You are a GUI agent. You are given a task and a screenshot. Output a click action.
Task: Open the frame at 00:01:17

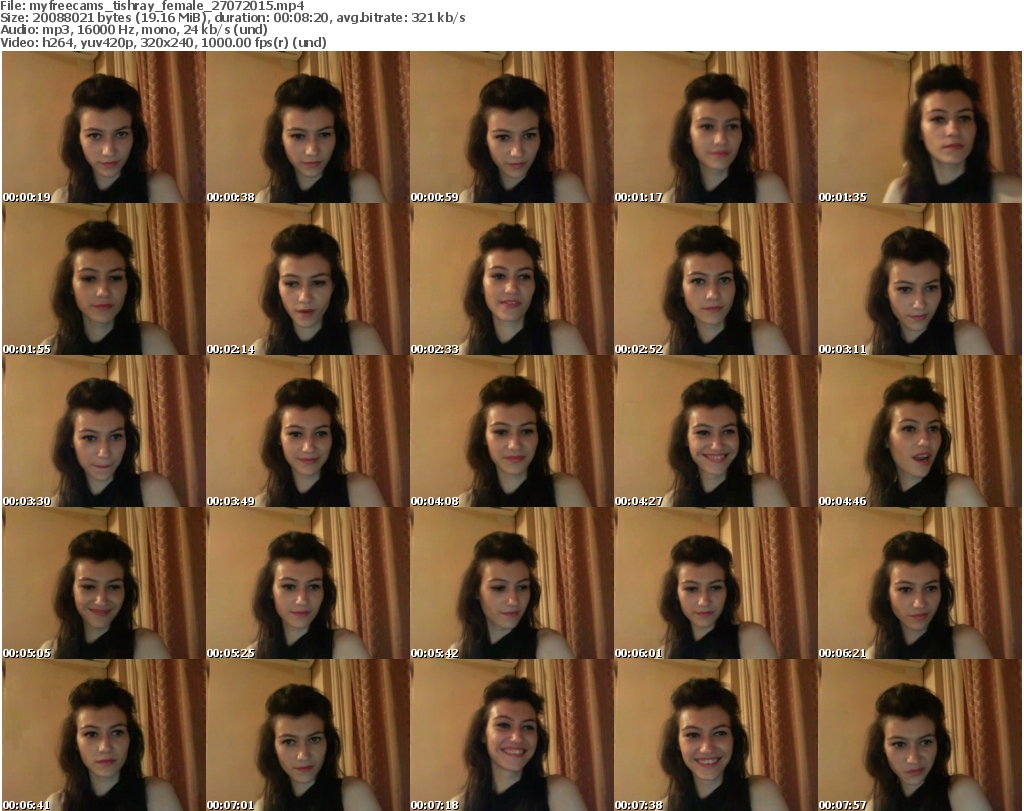716,127
